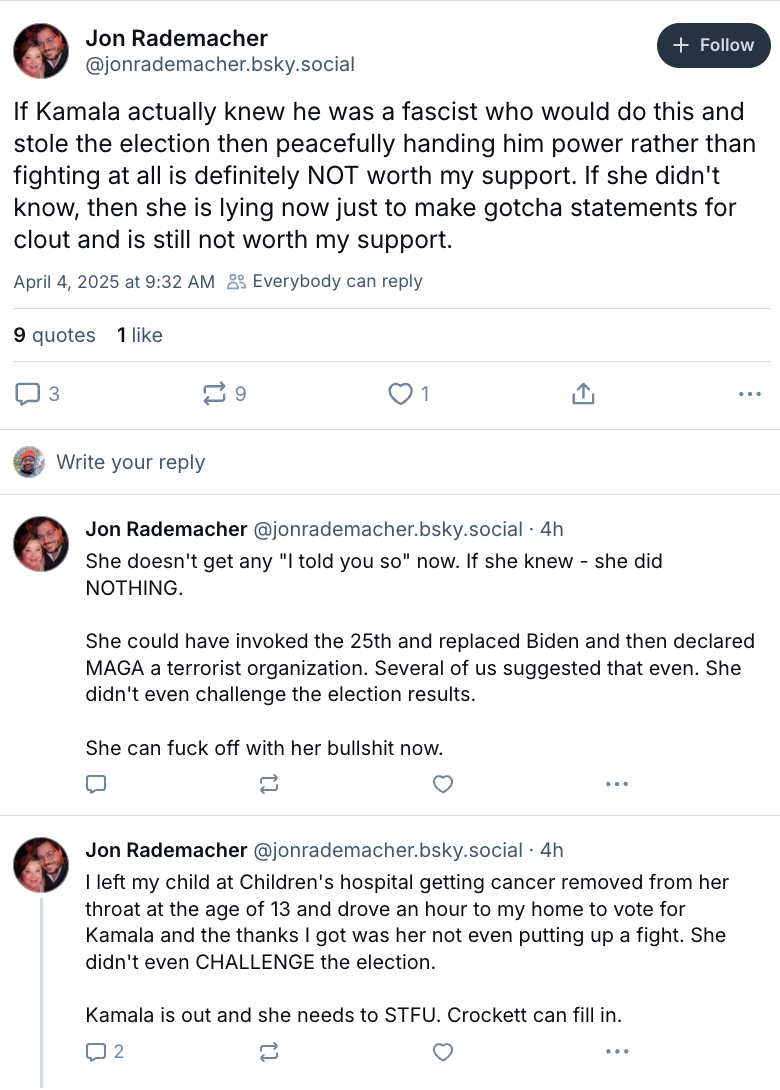Repost the "I told you so" post
This screenshot has height=1090, width=780.
(269, 784)
